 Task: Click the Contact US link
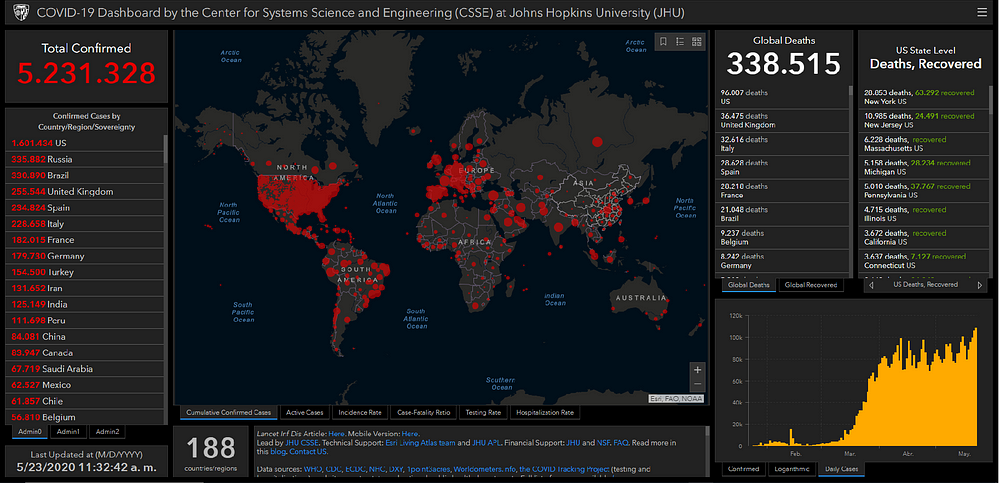click(x=308, y=451)
